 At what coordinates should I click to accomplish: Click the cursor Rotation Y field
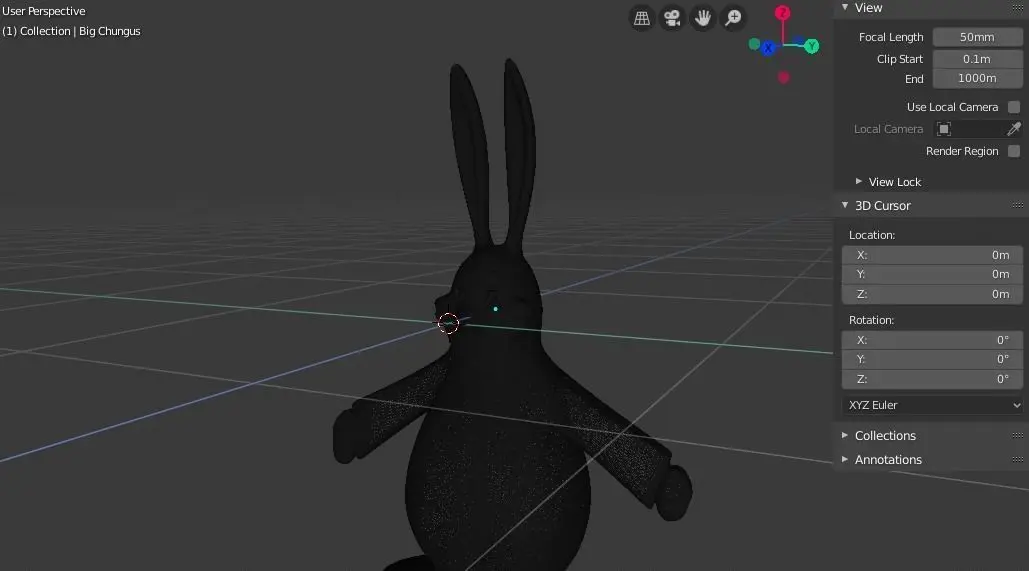point(933,359)
